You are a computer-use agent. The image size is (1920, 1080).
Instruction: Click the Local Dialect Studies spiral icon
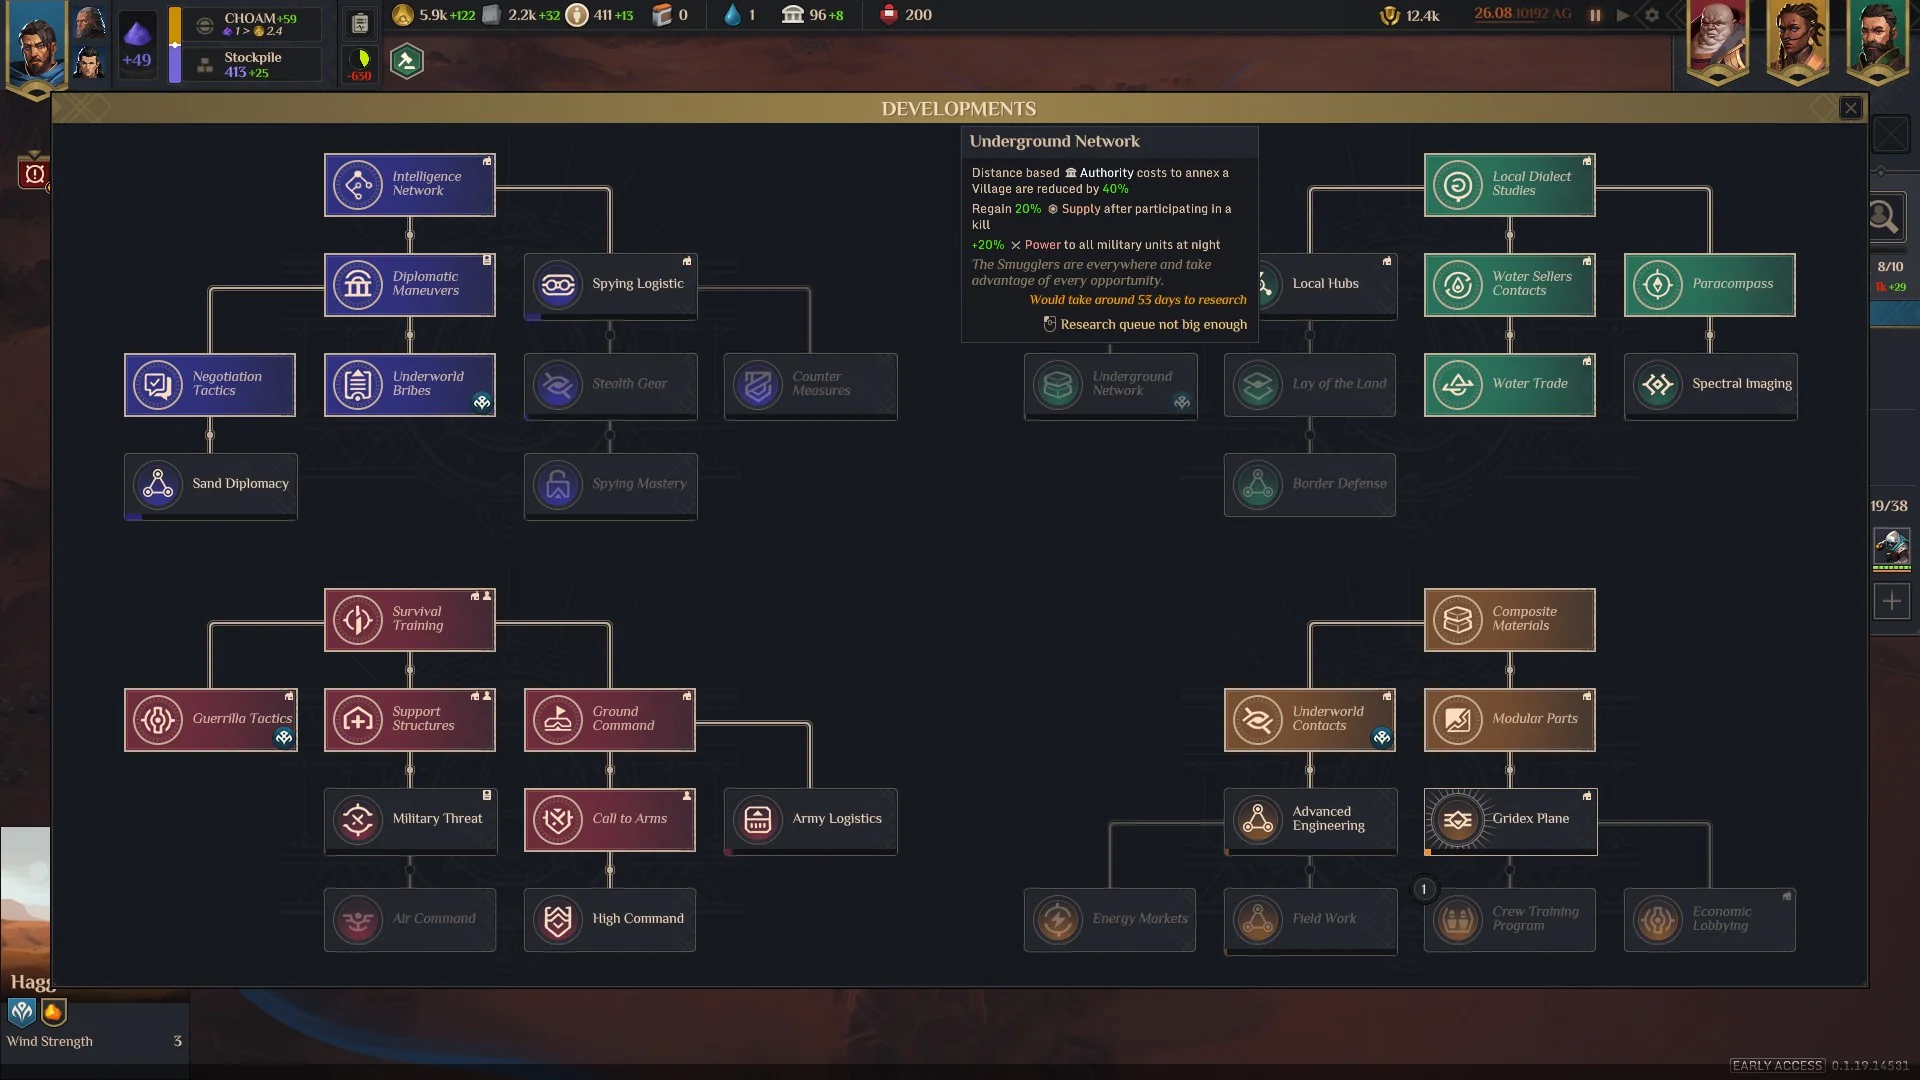pyautogui.click(x=1458, y=185)
